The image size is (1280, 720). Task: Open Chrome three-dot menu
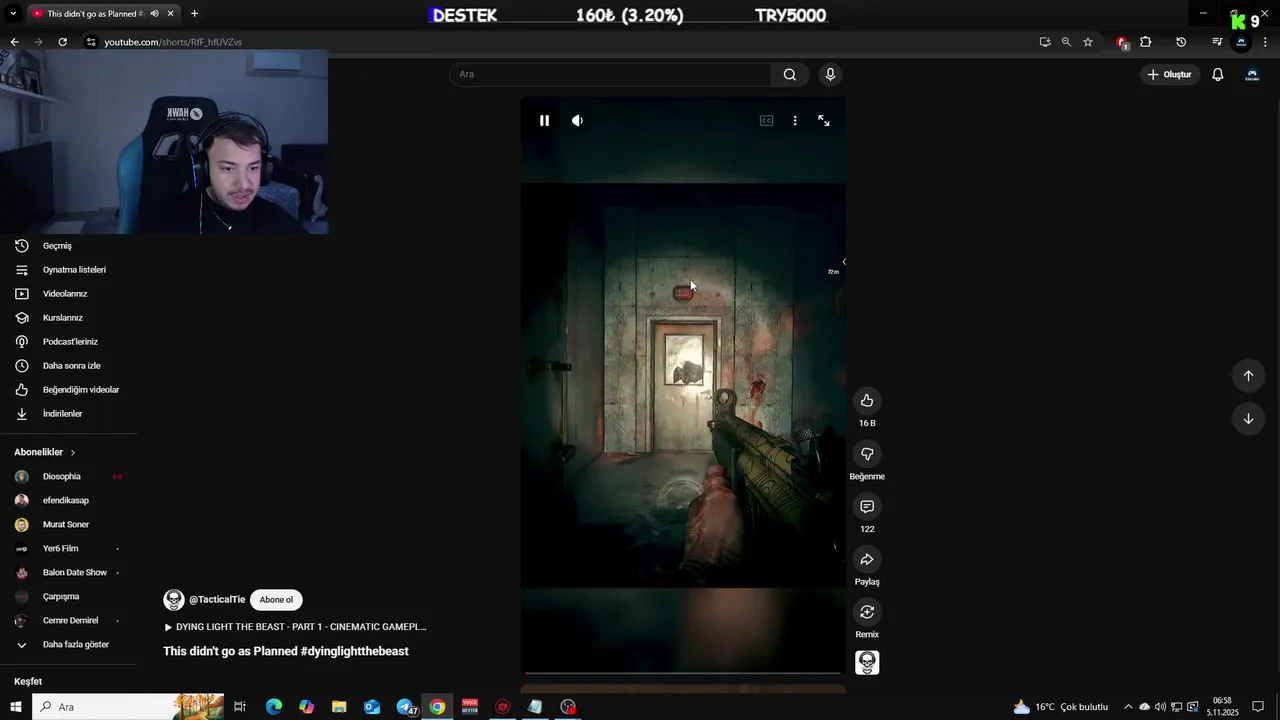(1266, 42)
